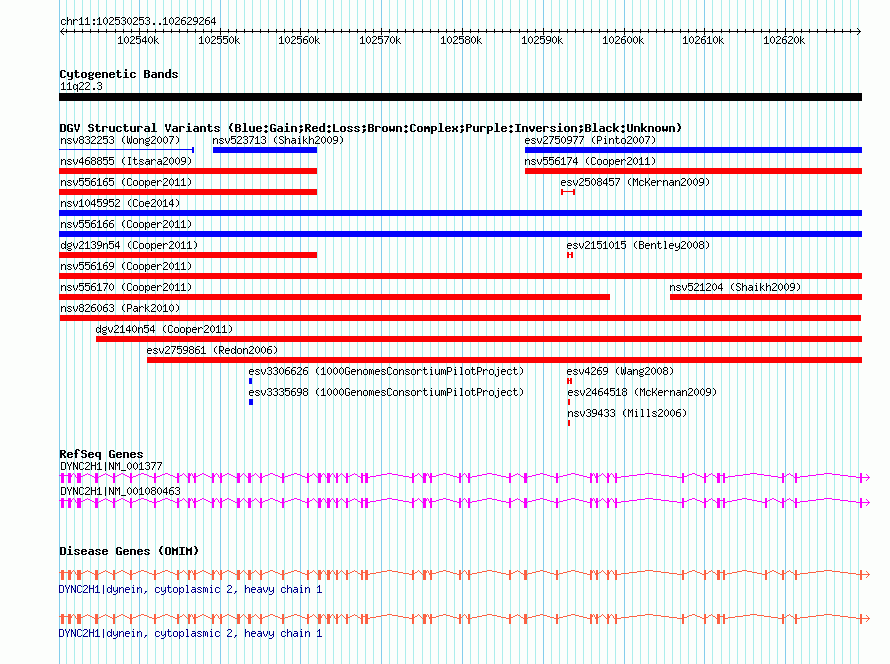Open the esv2151015 (Bentley2008) variant
The image size is (890, 664).
[x=638, y=245]
